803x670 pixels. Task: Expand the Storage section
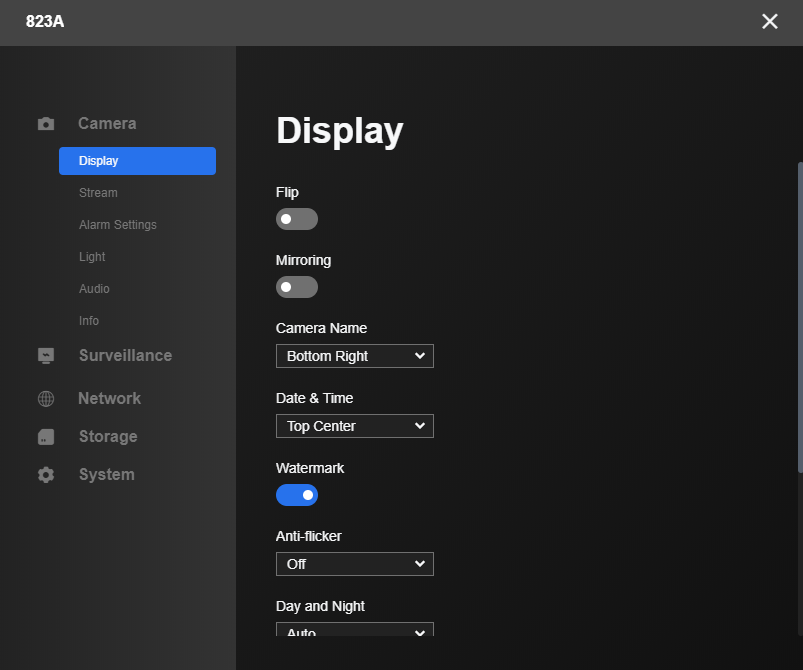point(108,436)
